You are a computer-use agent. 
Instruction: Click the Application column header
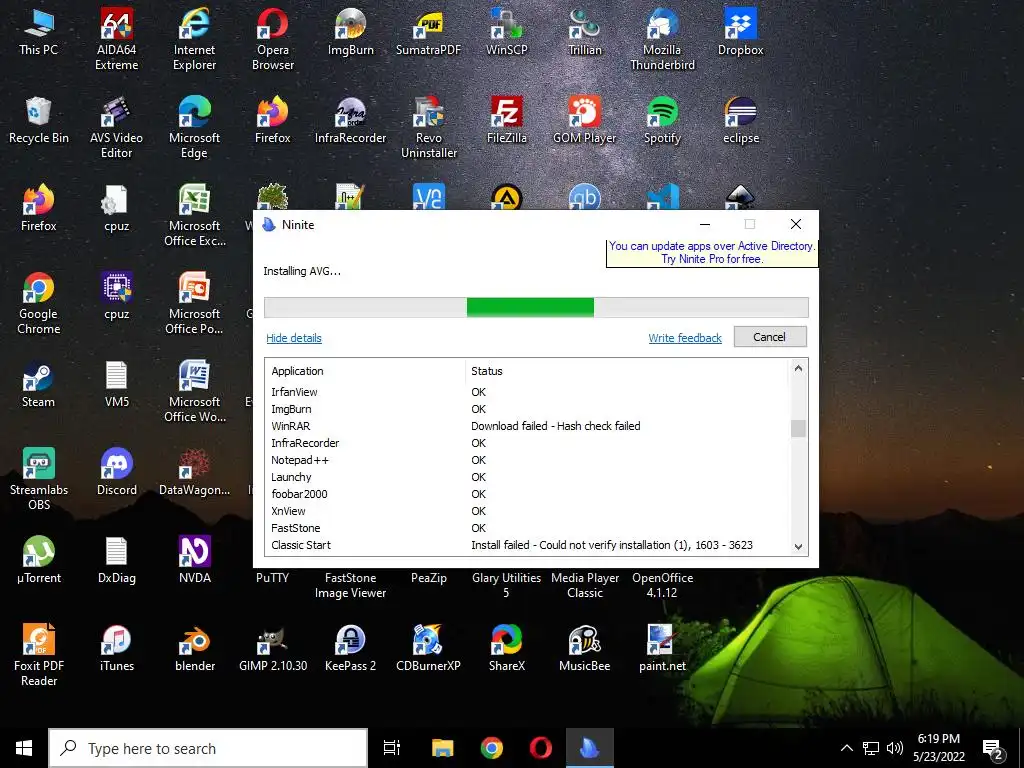coord(297,371)
